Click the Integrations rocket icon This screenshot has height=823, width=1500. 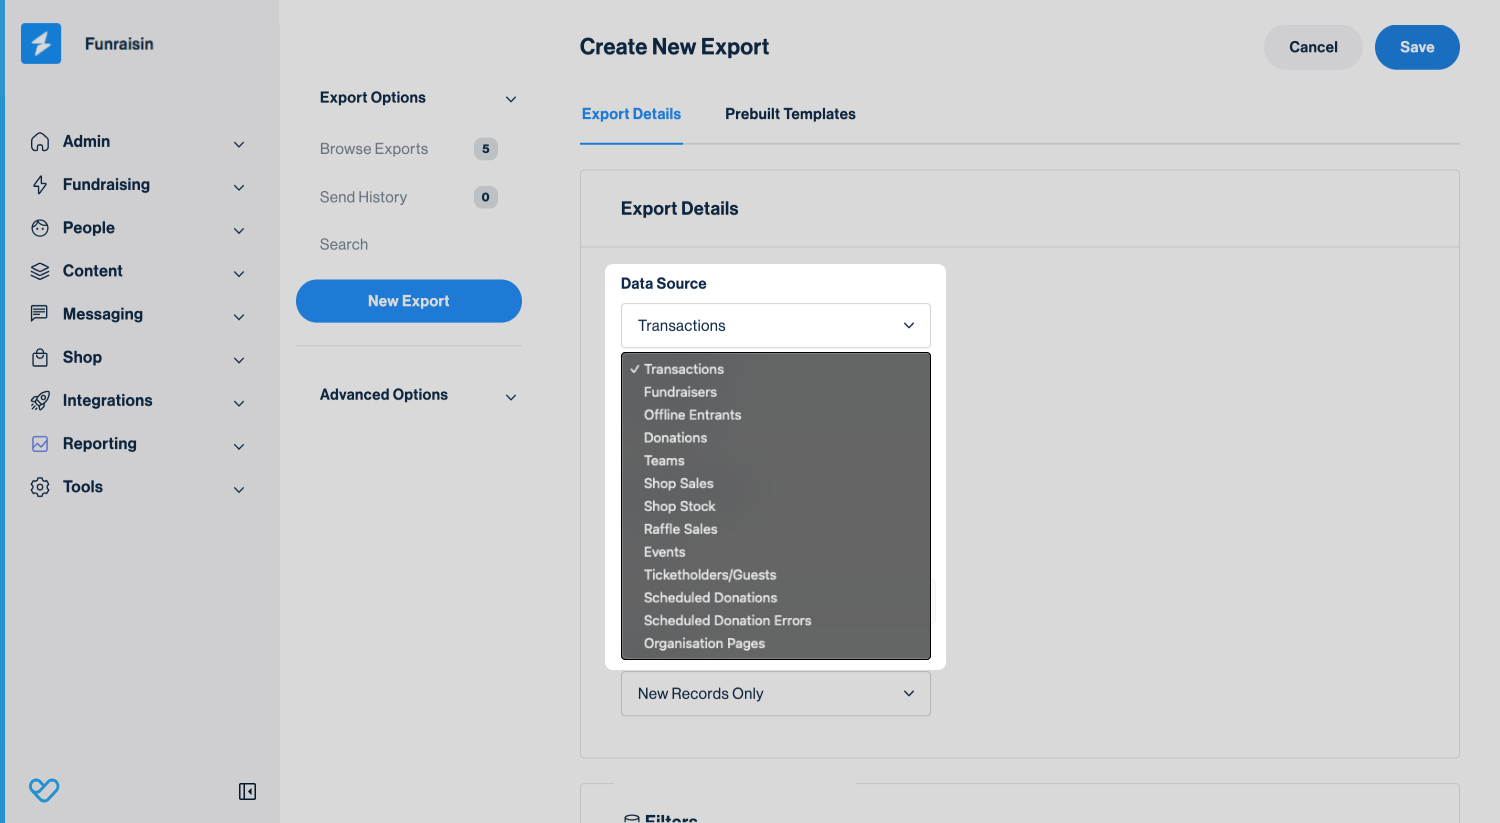coord(40,400)
